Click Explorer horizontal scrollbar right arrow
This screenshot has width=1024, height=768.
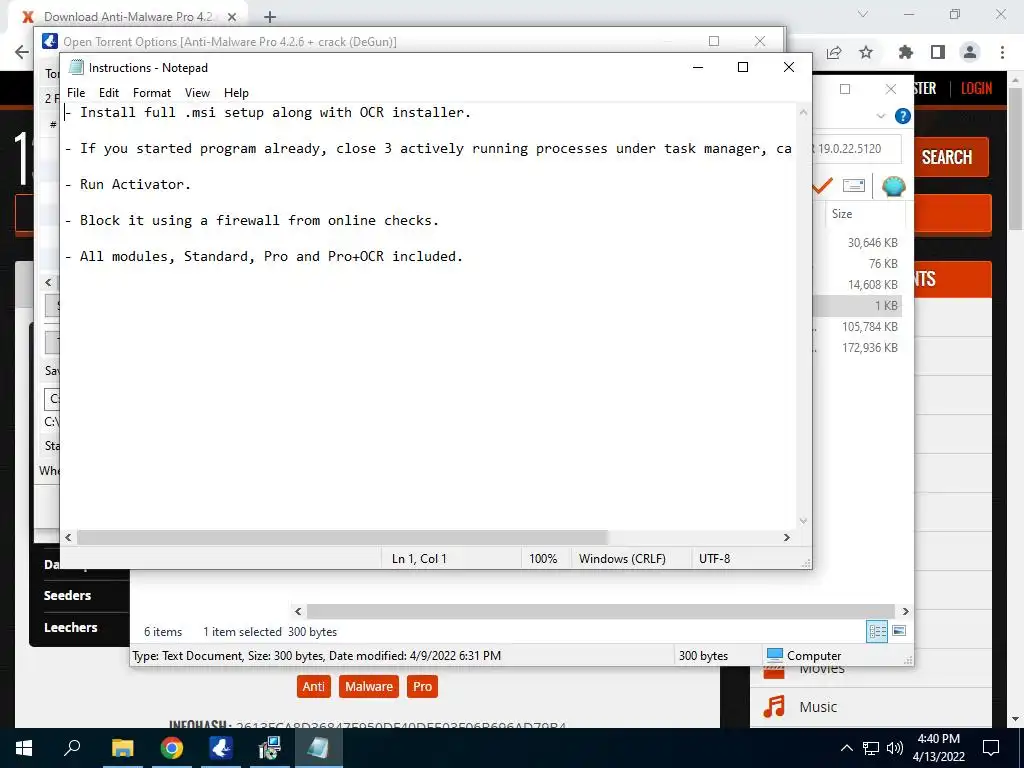coord(906,611)
